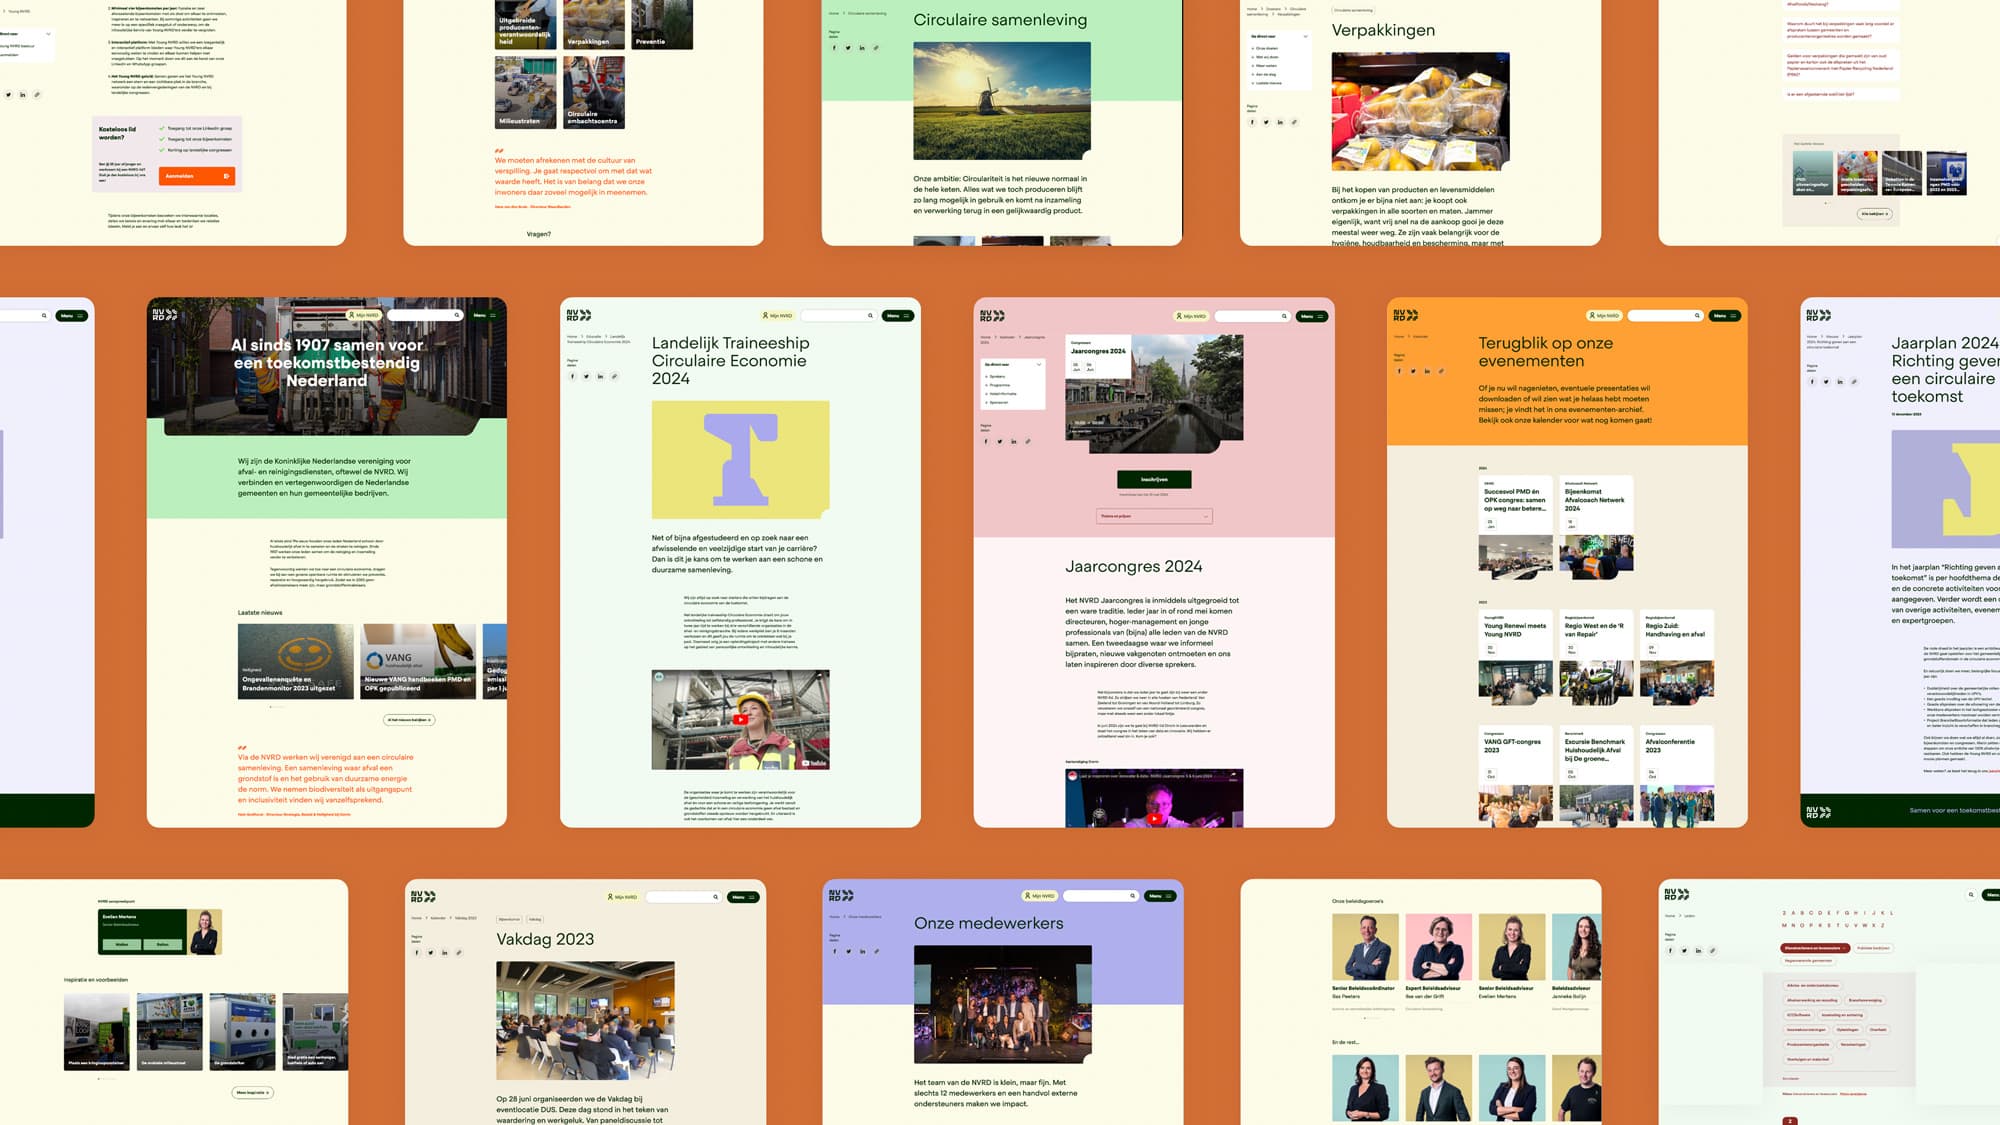This screenshot has height=1125, width=2000.
Task: Open Bijeenkomst Afvalcoach Netwerk 2024 card
Action: coord(1597,529)
